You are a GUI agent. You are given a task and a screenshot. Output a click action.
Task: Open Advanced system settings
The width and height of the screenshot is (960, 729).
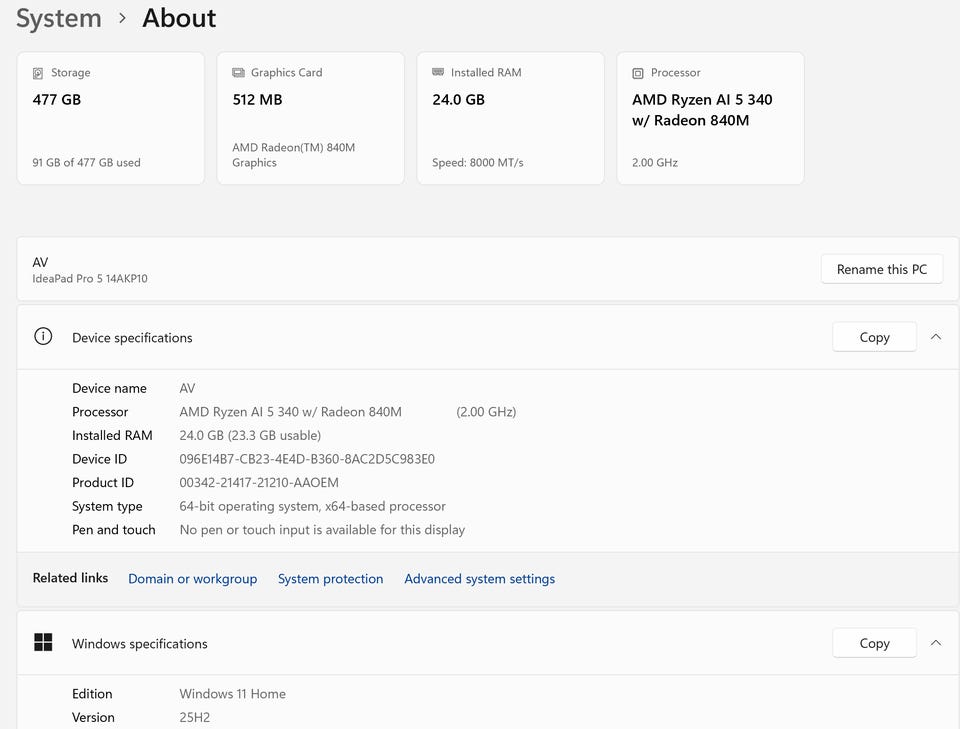tap(479, 579)
